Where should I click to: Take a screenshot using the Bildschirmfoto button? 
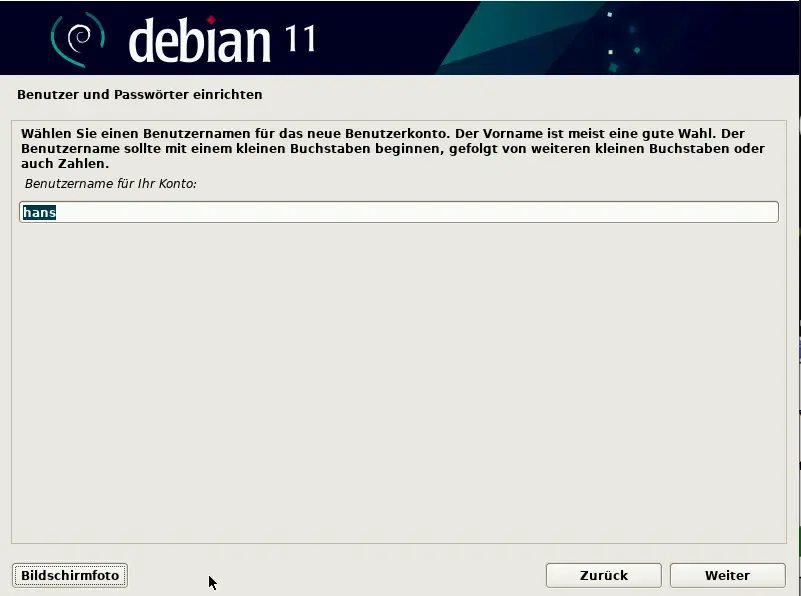(x=70, y=575)
